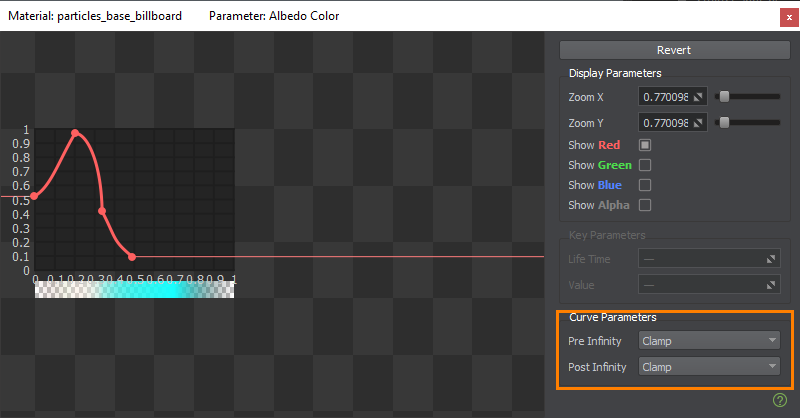The width and height of the screenshot is (800, 418).
Task: Open the Post Infinity dropdown
Action: click(x=709, y=367)
